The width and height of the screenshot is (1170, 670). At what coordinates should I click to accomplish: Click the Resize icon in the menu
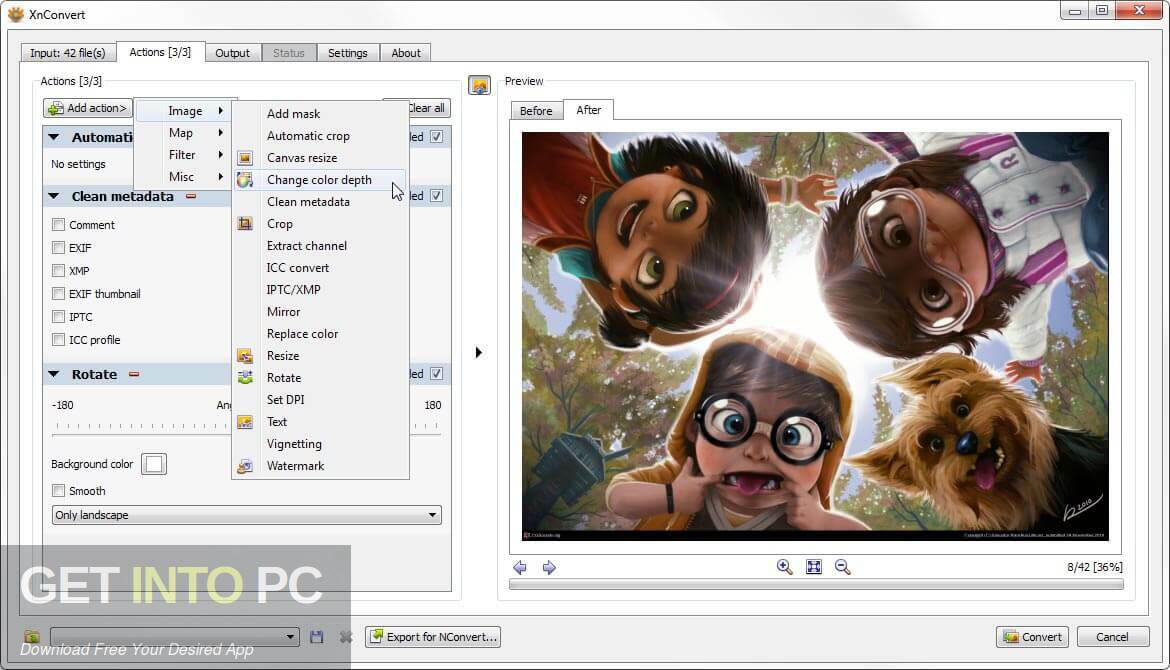(x=245, y=356)
